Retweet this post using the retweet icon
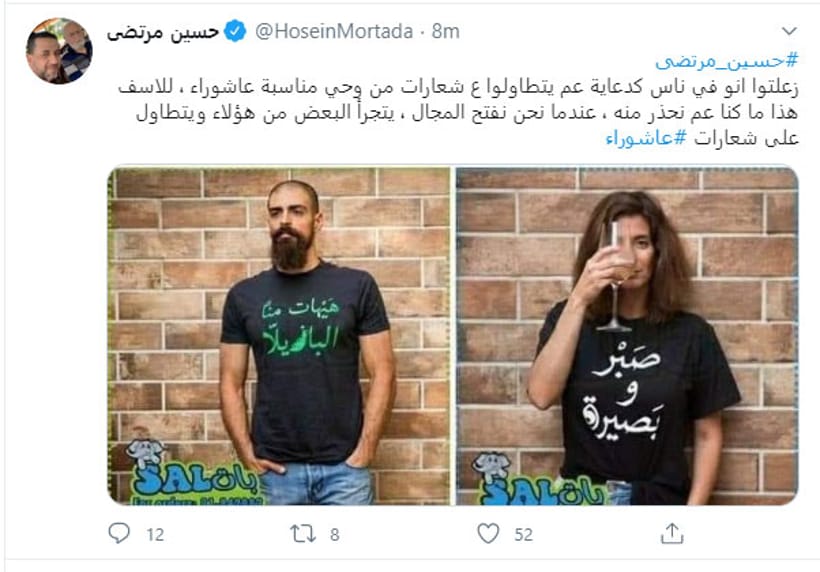 point(303,534)
